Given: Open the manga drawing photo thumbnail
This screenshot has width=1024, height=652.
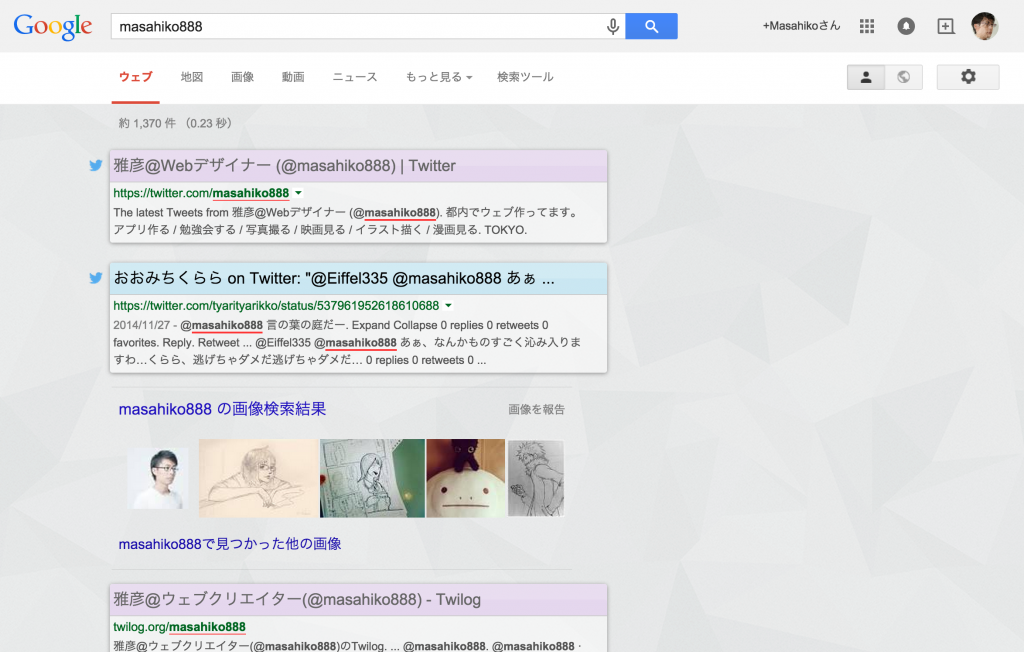Looking at the screenshot, I should pyautogui.click(x=372, y=478).
